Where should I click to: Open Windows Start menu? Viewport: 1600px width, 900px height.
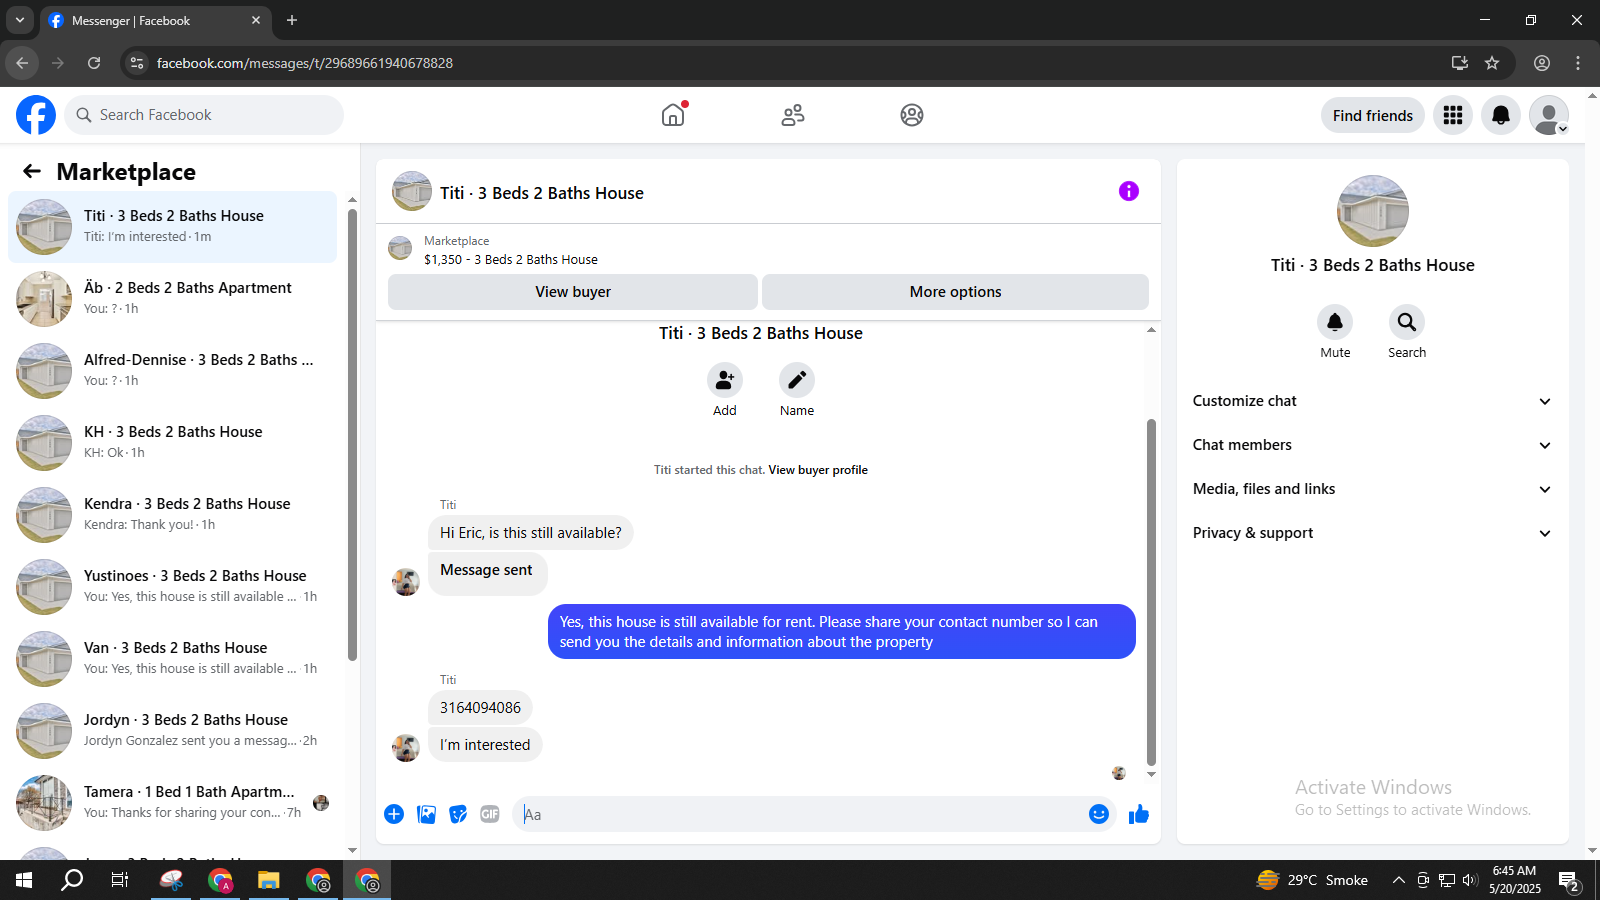tap(24, 880)
